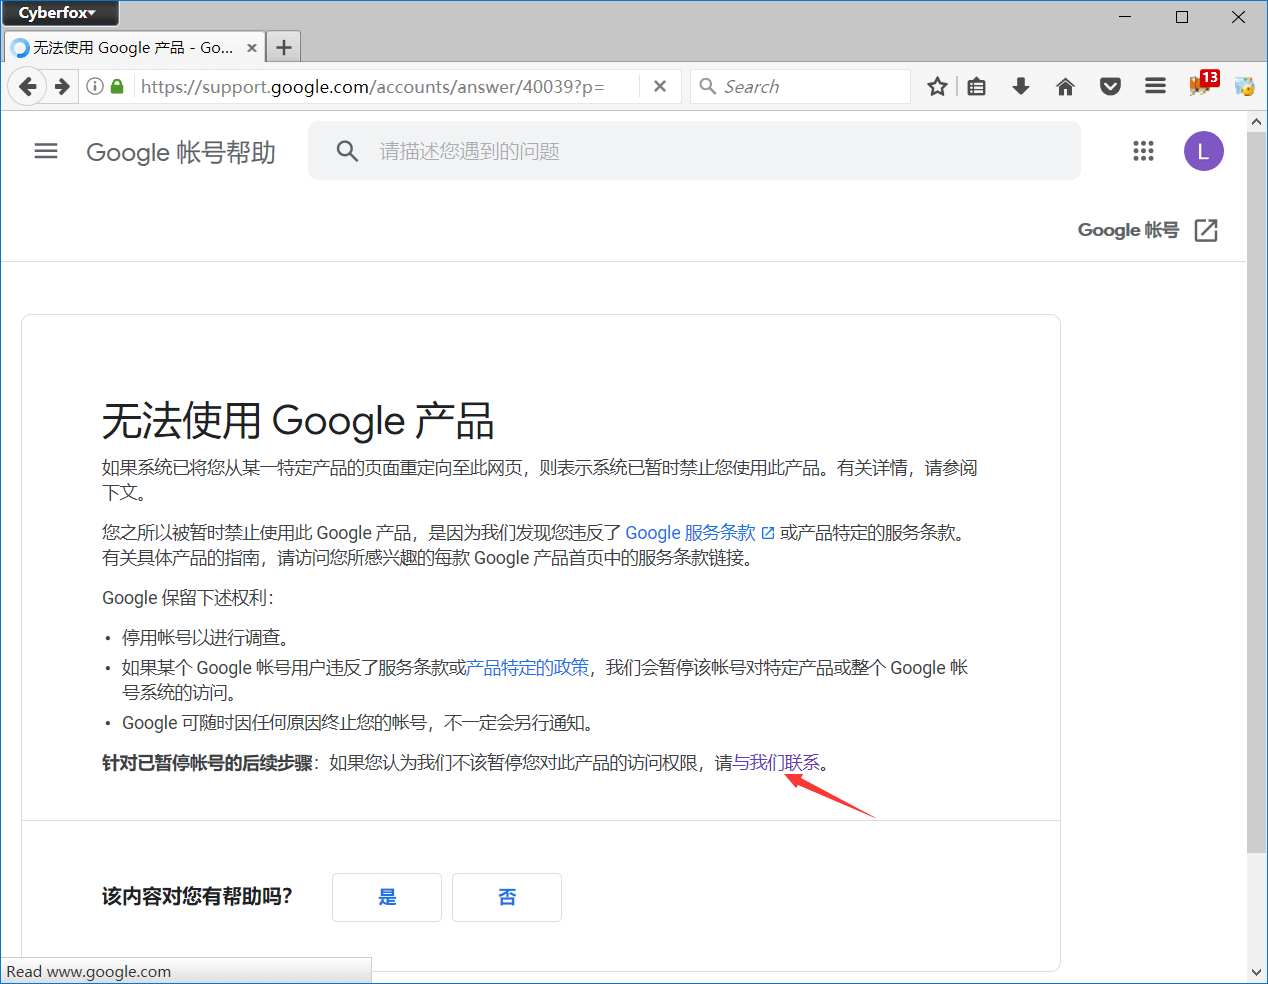This screenshot has height=984, width=1268.
Task: Show site information via the info icon
Action: point(95,87)
